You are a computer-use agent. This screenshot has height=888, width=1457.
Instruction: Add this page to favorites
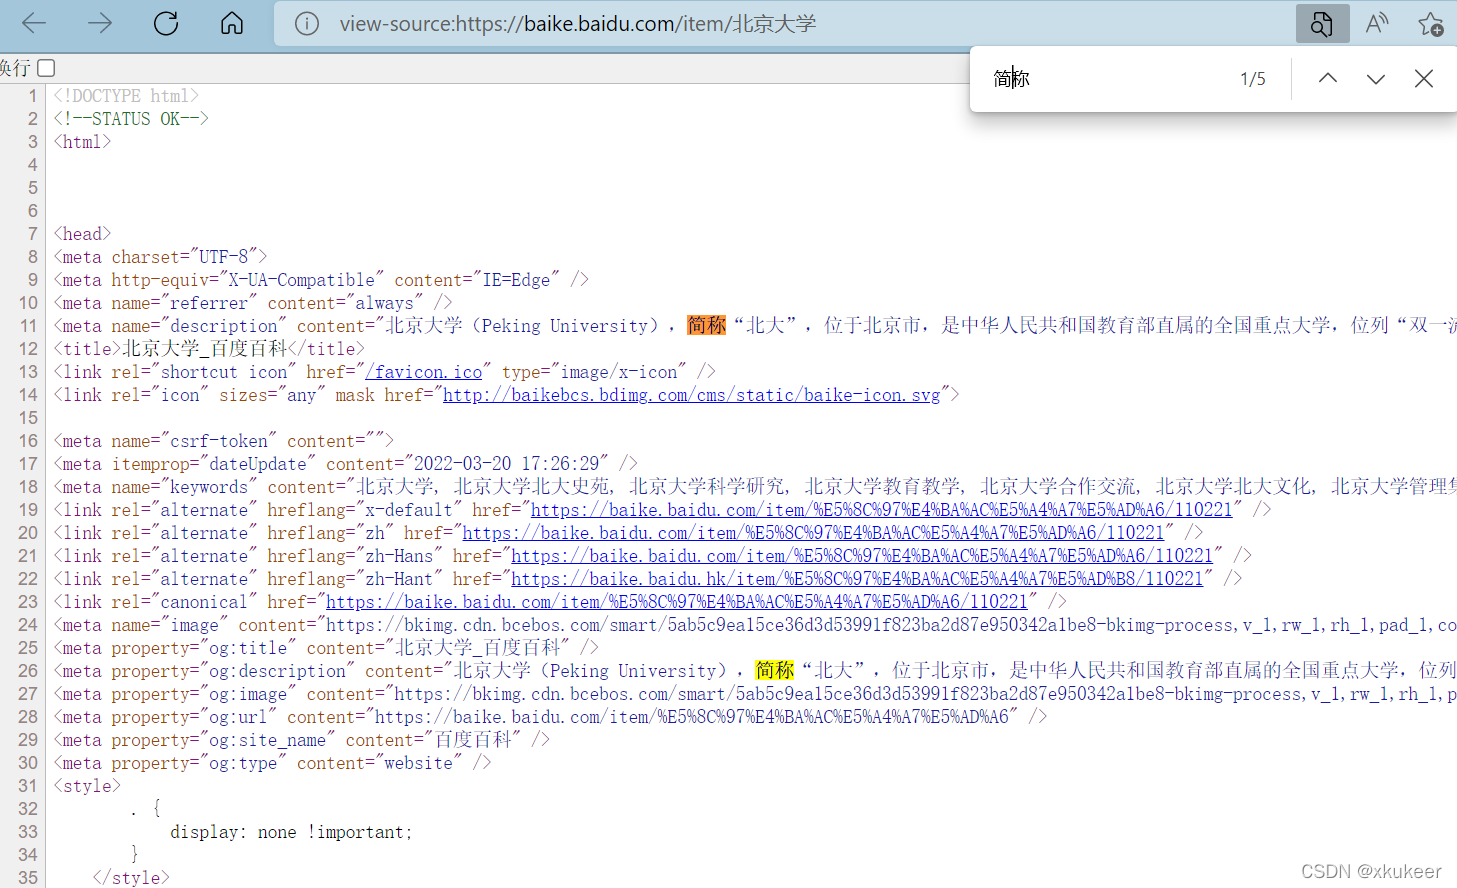point(1431,23)
